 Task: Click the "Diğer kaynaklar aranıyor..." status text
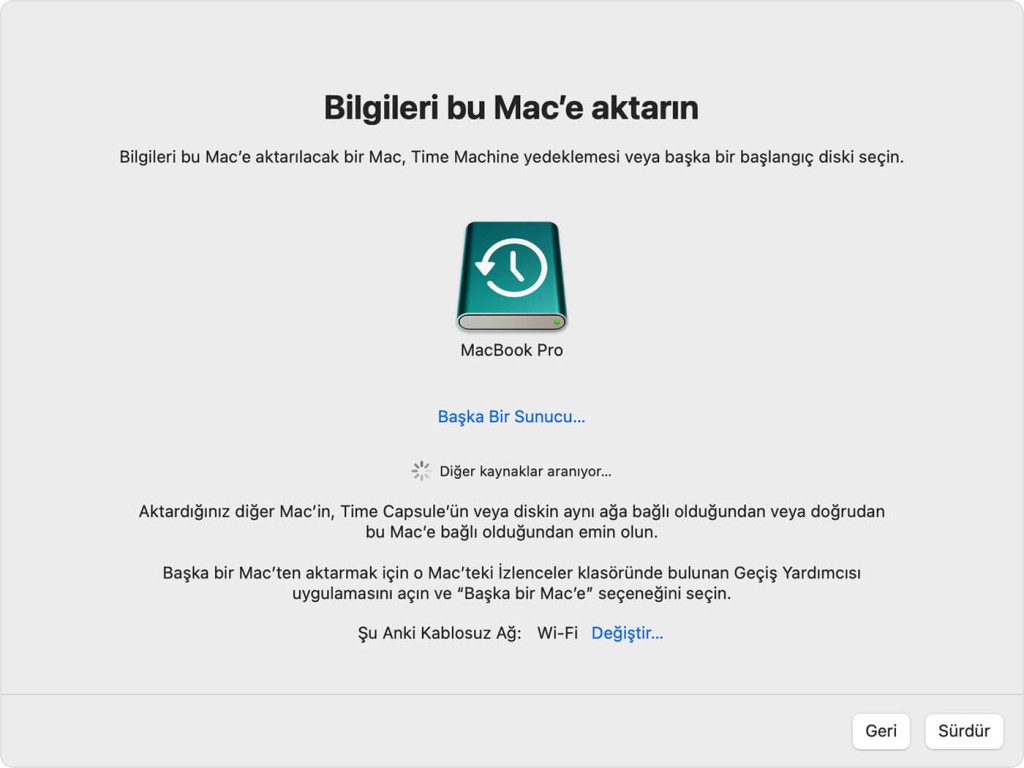coord(525,471)
